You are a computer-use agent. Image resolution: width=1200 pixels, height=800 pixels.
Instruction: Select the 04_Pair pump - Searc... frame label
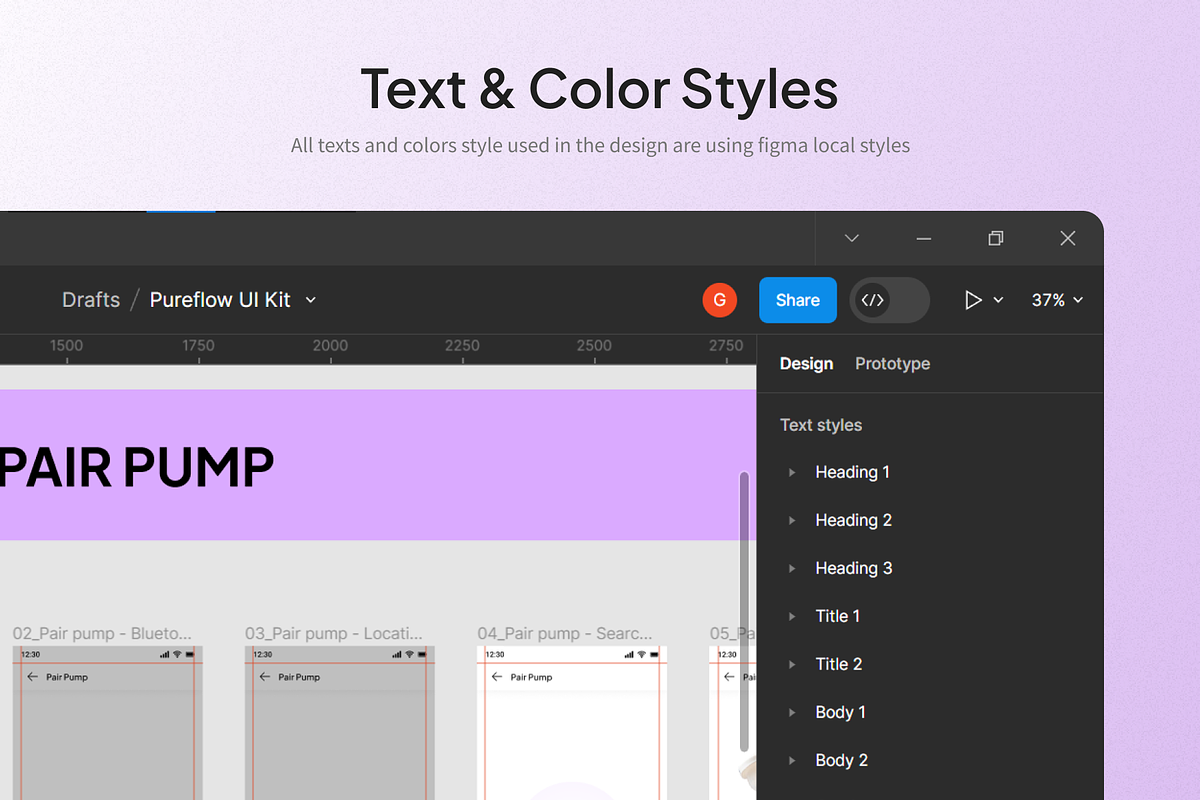(x=565, y=633)
